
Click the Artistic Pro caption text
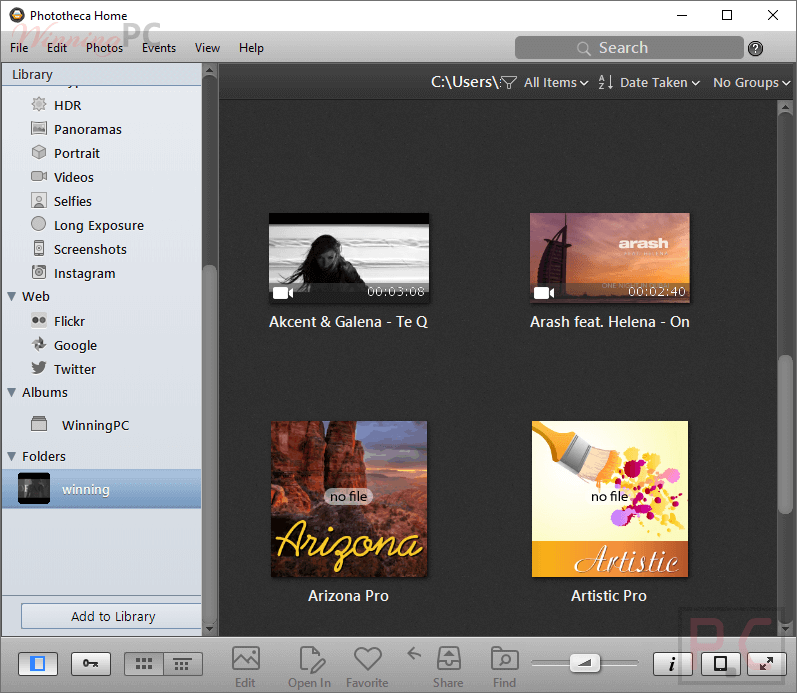tap(609, 595)
